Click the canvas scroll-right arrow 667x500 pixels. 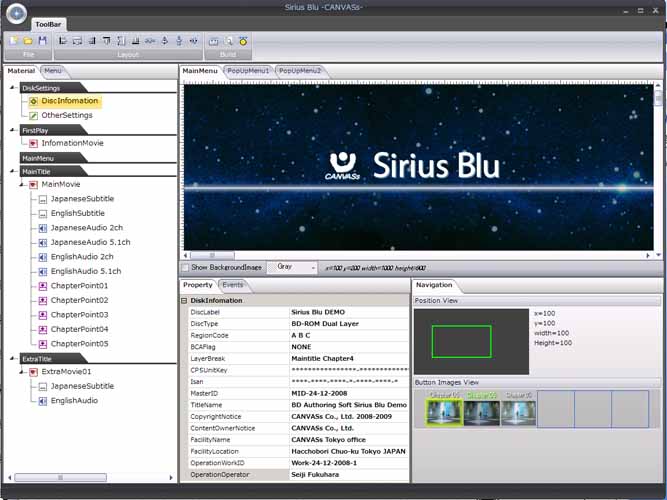[x=648, y=255]
